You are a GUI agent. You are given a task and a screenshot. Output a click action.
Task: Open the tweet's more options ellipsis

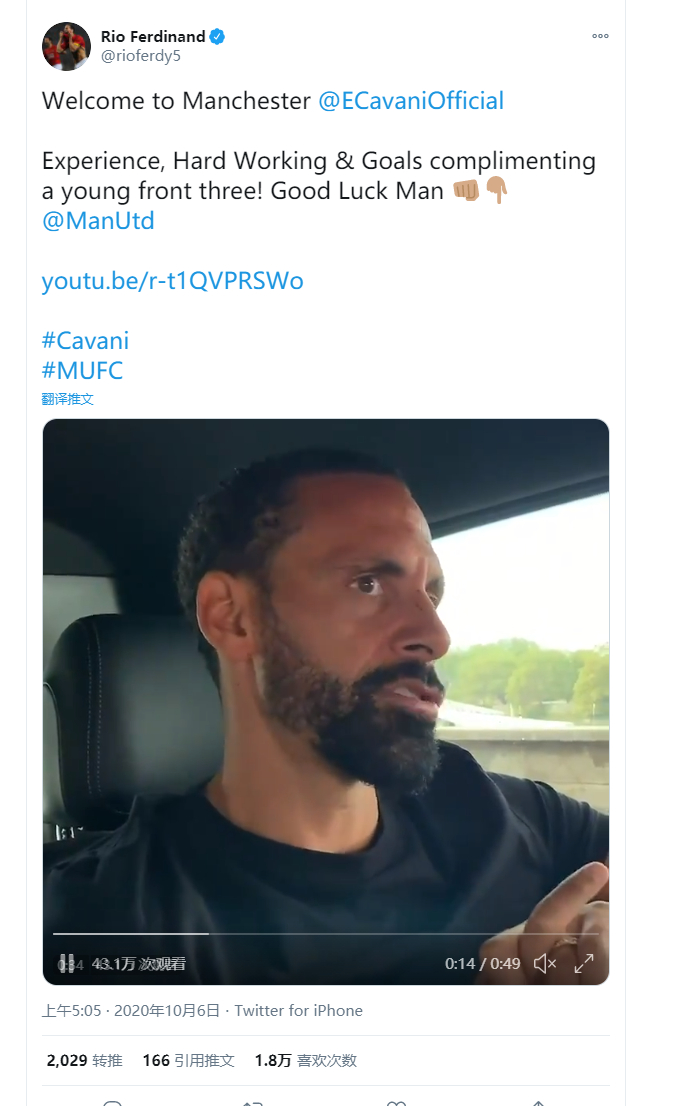click(600, 36)
